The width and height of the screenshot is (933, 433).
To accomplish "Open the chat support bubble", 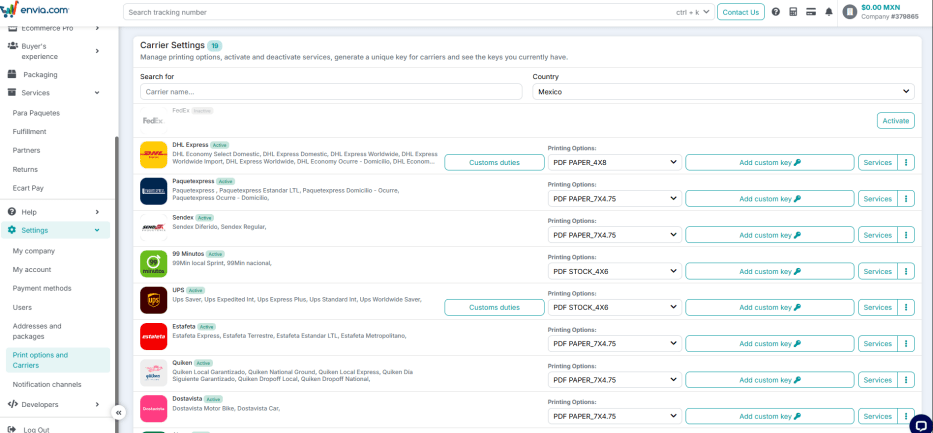I will tap(920, 424).
